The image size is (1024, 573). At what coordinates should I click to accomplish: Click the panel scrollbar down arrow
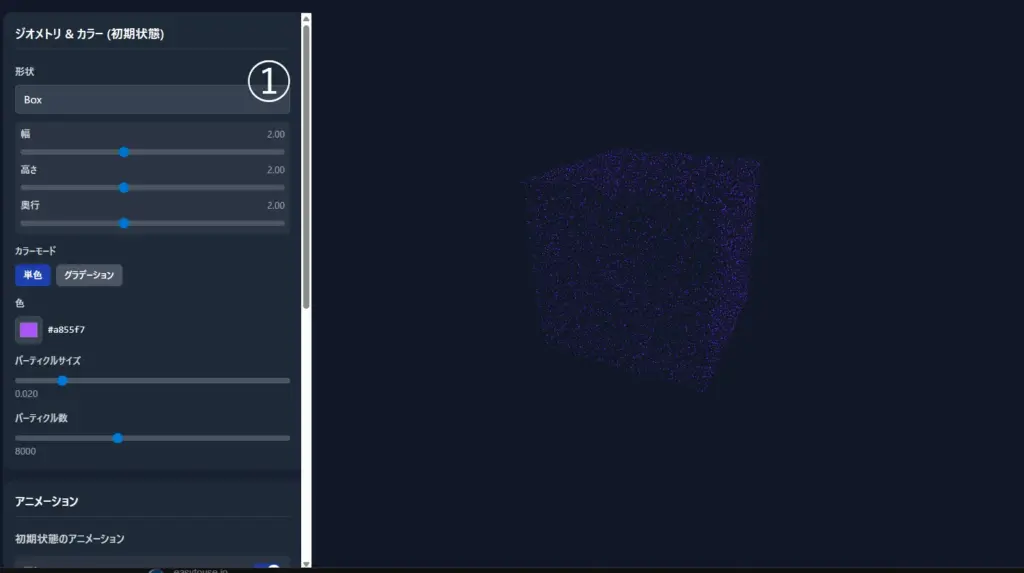point(306,561)
